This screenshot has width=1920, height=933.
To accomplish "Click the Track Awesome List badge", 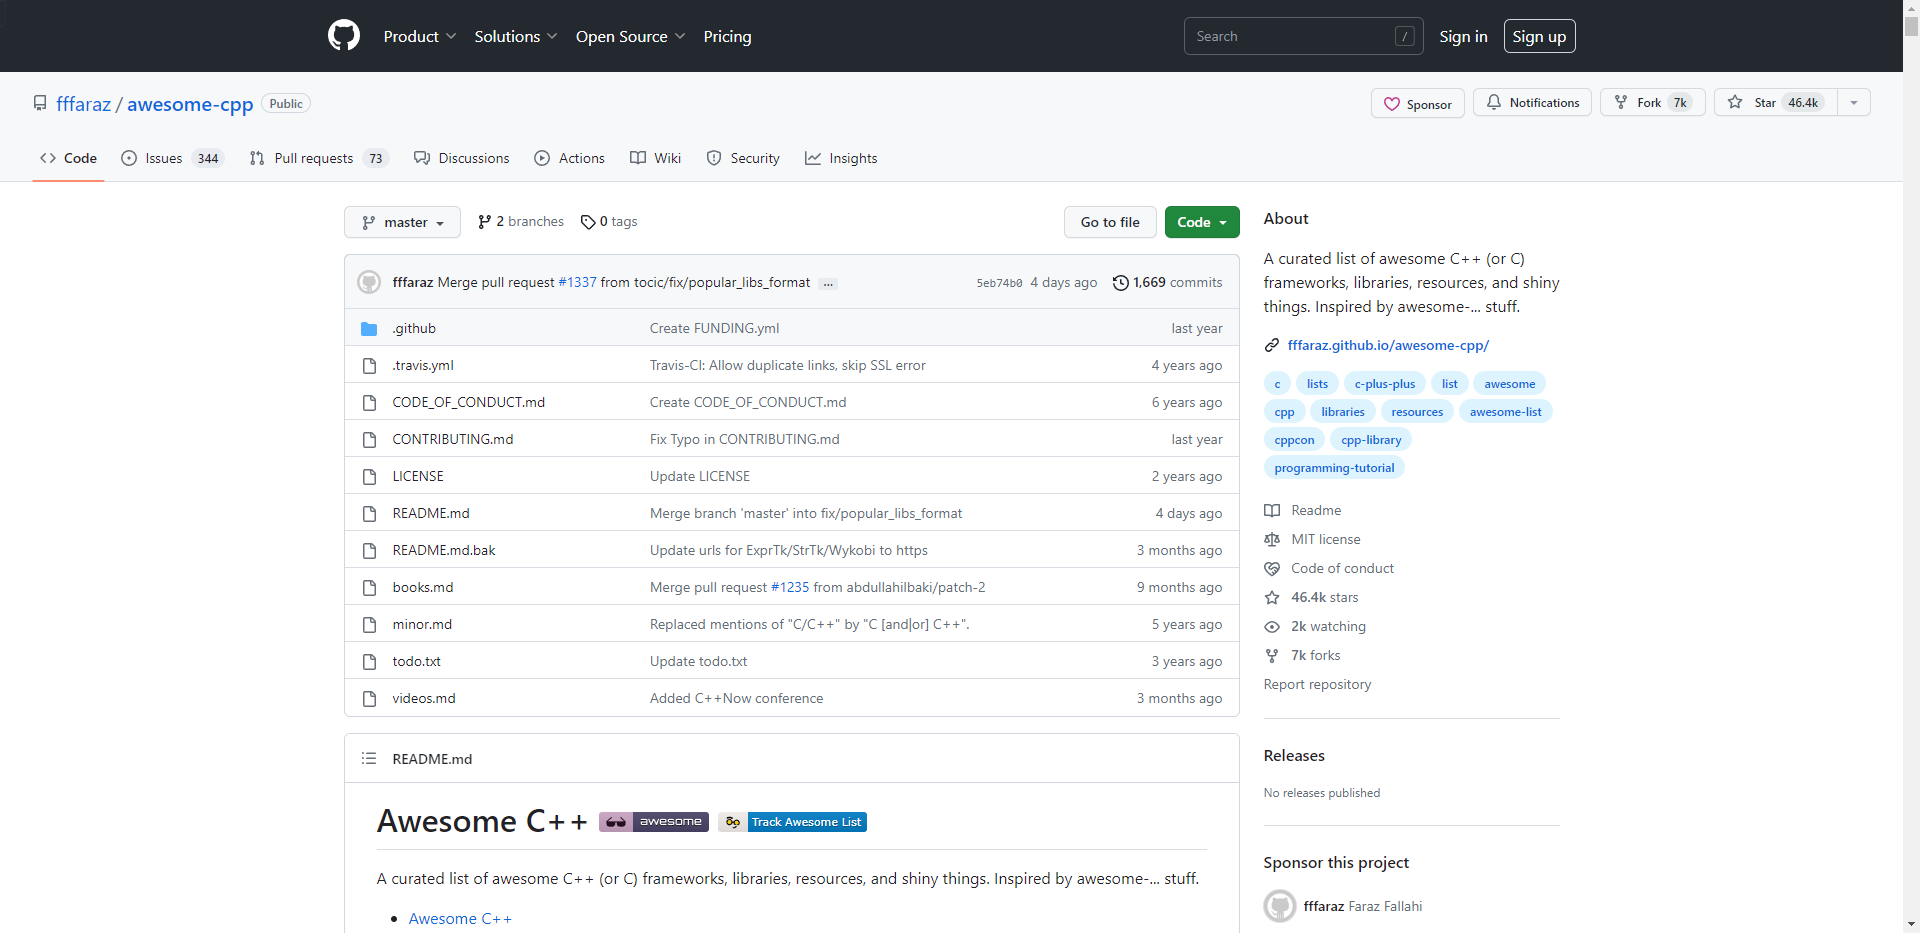I will 792,822.
